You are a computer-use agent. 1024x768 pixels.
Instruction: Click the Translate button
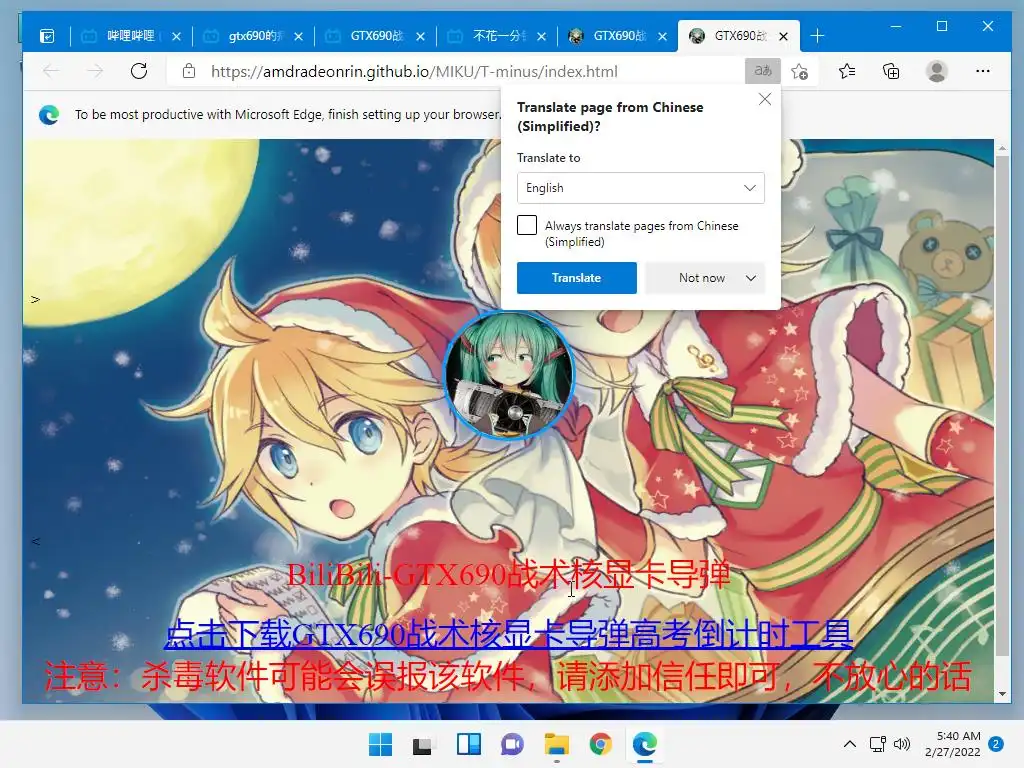click(577, 278)
